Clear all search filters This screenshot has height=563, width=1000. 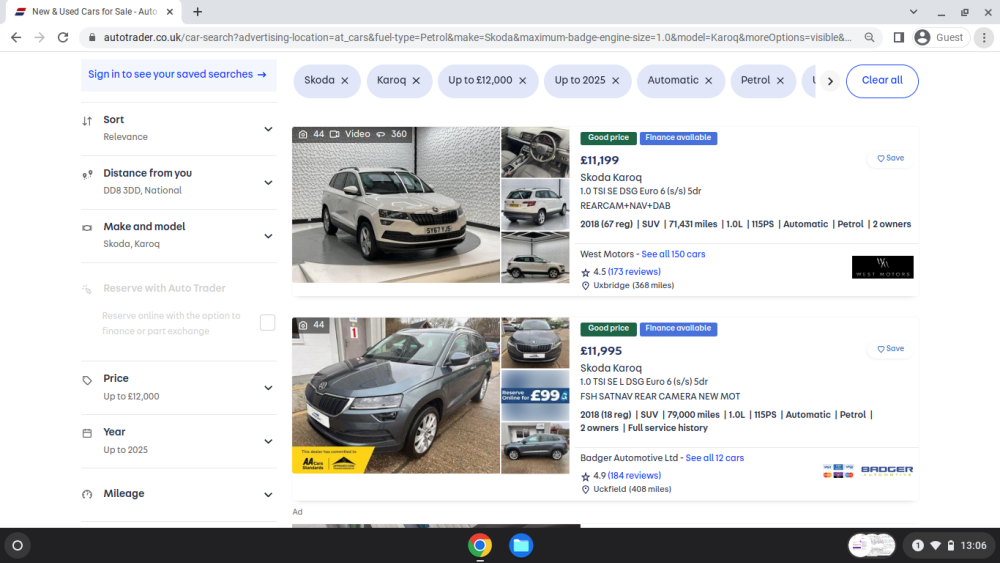tap(882, 80)
